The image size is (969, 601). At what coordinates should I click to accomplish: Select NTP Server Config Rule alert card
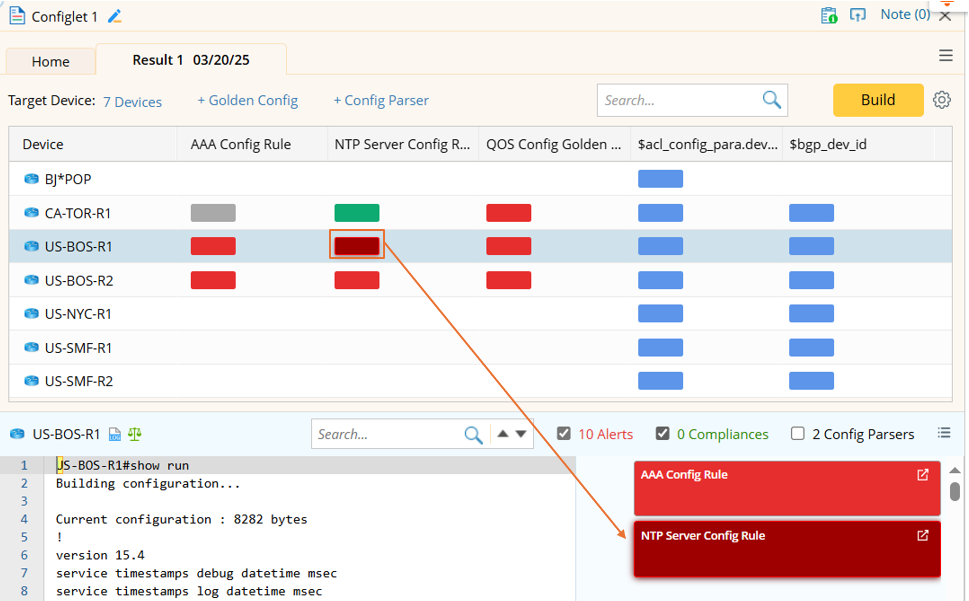coord(787,549)
